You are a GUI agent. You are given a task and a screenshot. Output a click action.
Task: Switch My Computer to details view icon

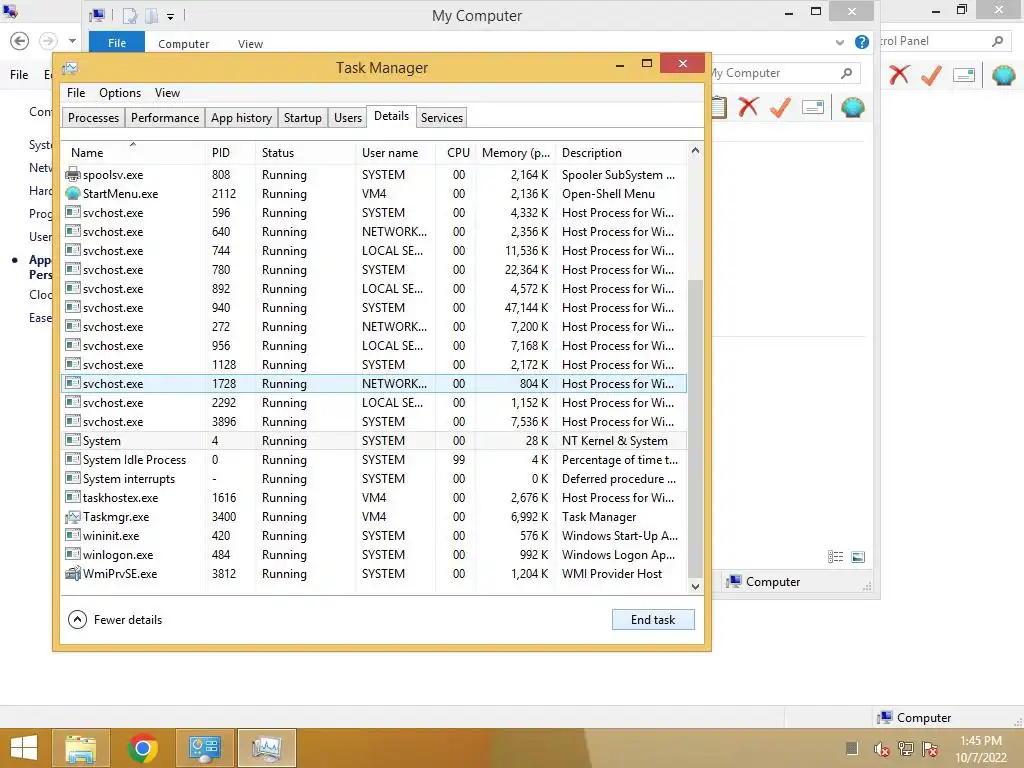point(835,556)
